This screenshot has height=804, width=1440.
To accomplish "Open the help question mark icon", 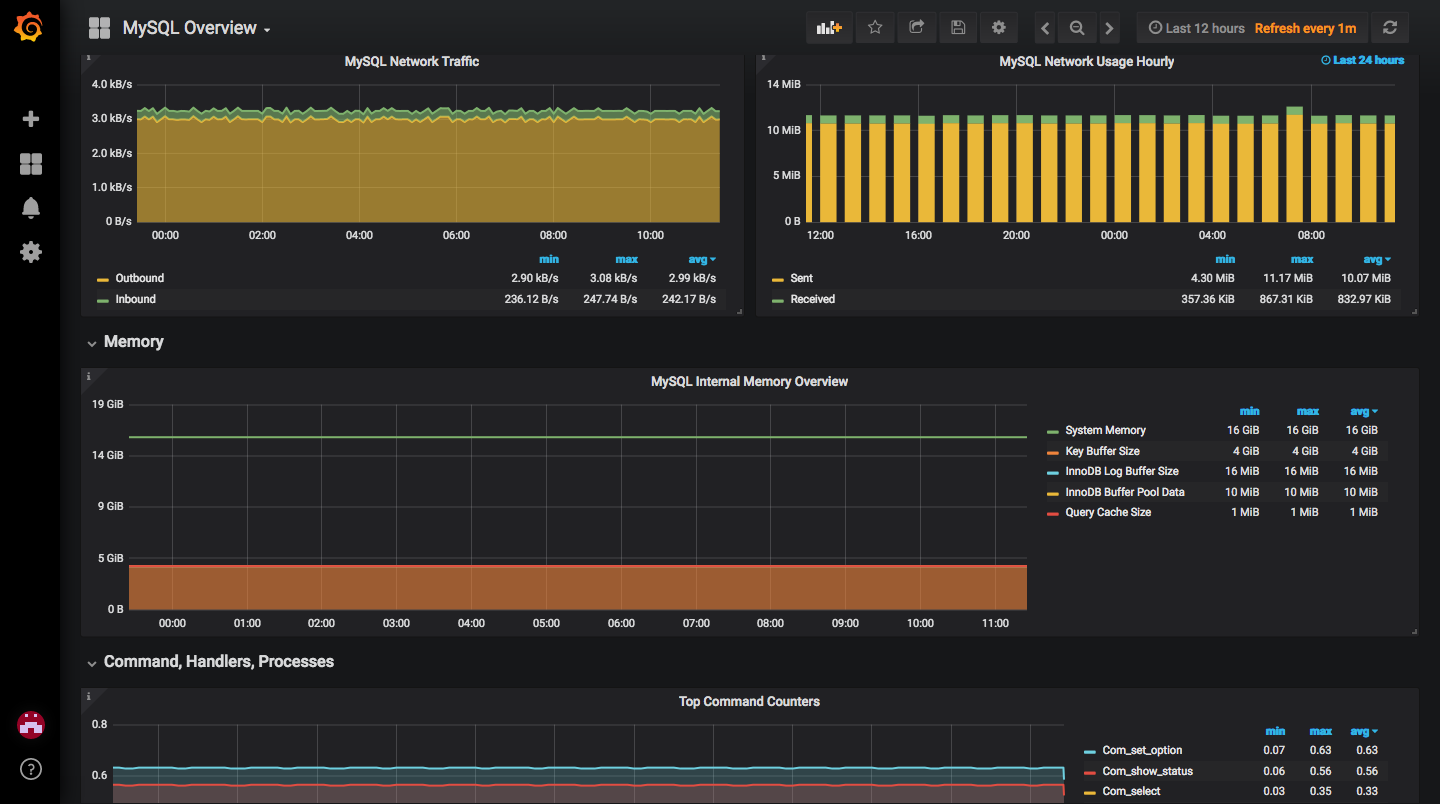I will pos(31,769).
